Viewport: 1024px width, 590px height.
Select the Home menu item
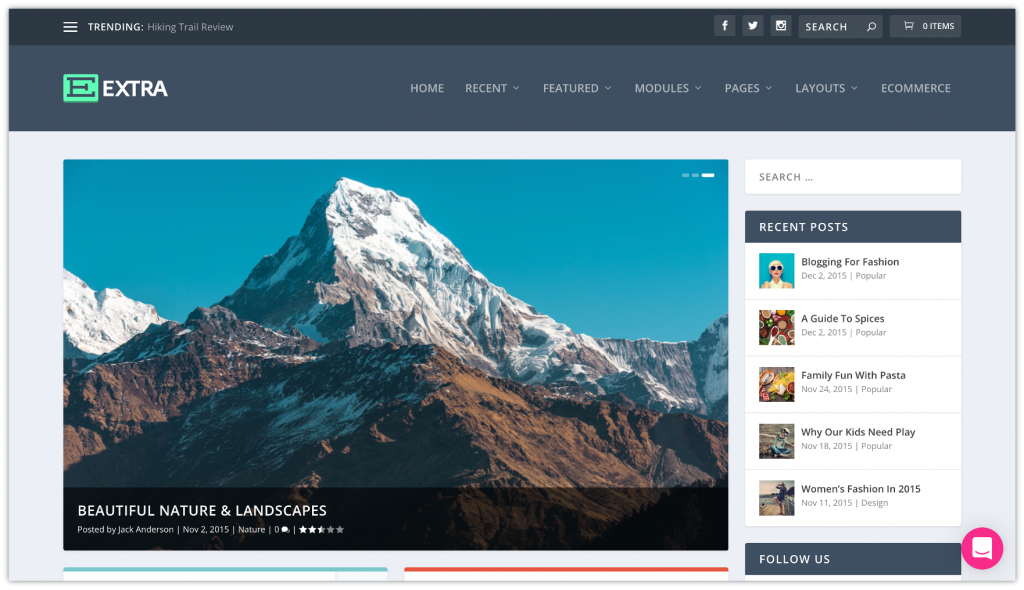[x=427, y=88]
